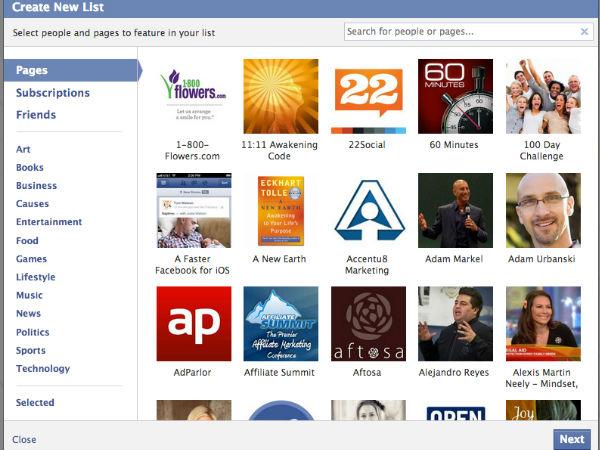Show the Selected items list
The image size is (600, 450).
coord(35,403)
